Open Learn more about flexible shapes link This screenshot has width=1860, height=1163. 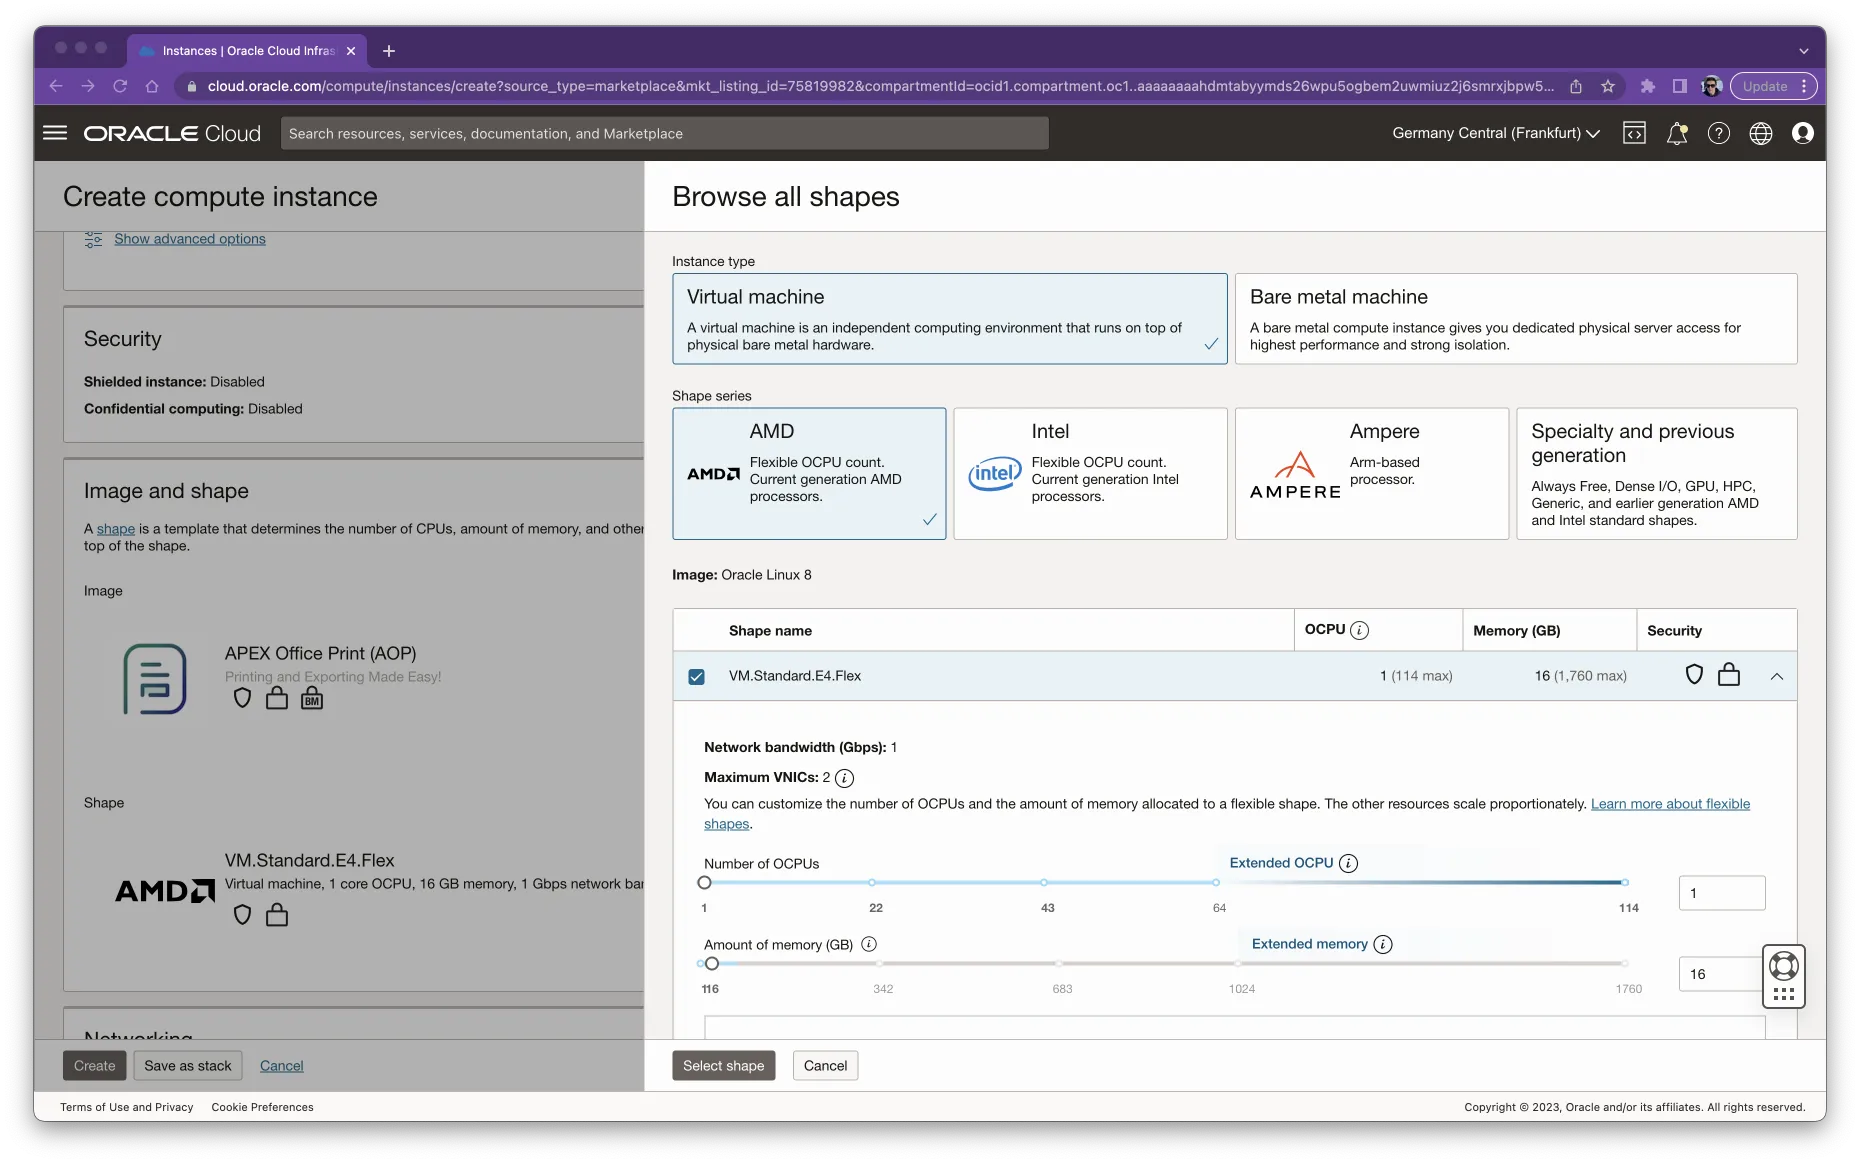(x=1670, y=804)
